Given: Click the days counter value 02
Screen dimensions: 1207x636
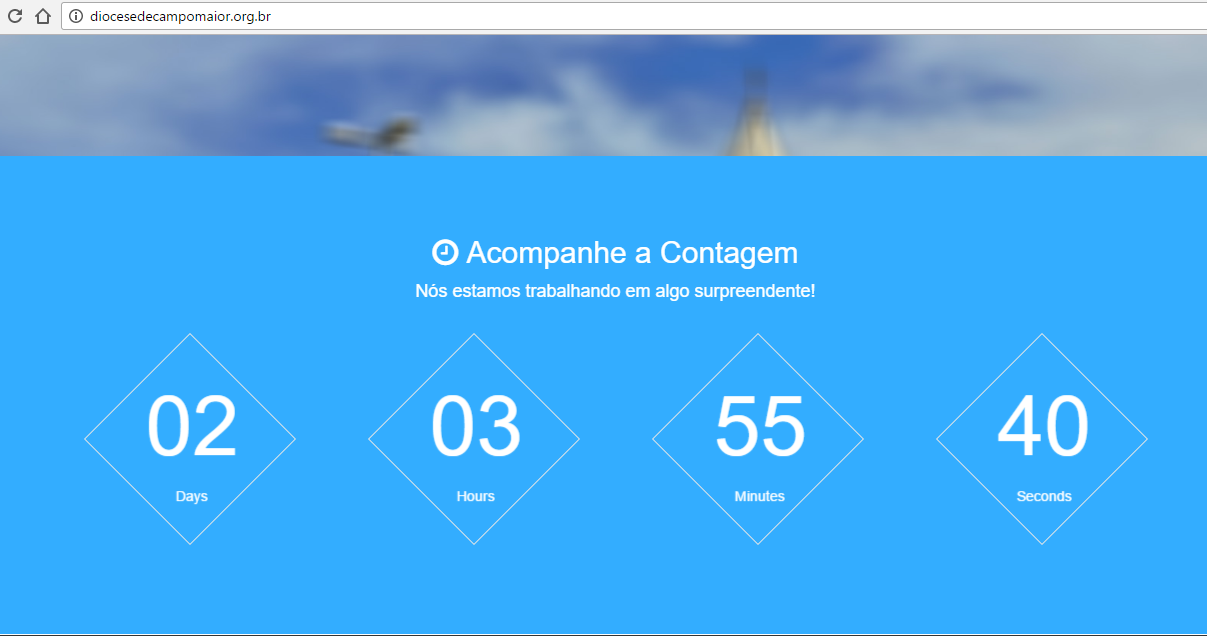Looking at the screenshot, I should [191, 427].
